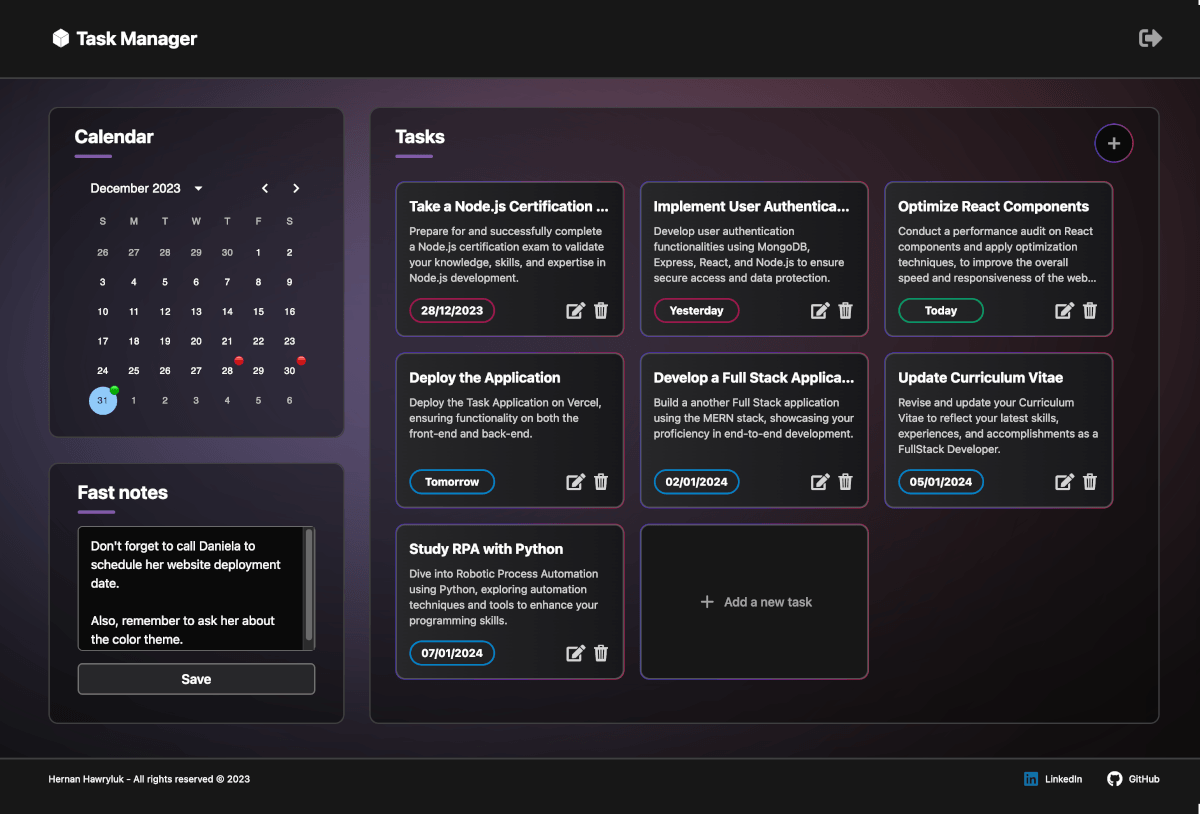
Task: Go to next month in calendar
Action: click(x=296, y=189)
